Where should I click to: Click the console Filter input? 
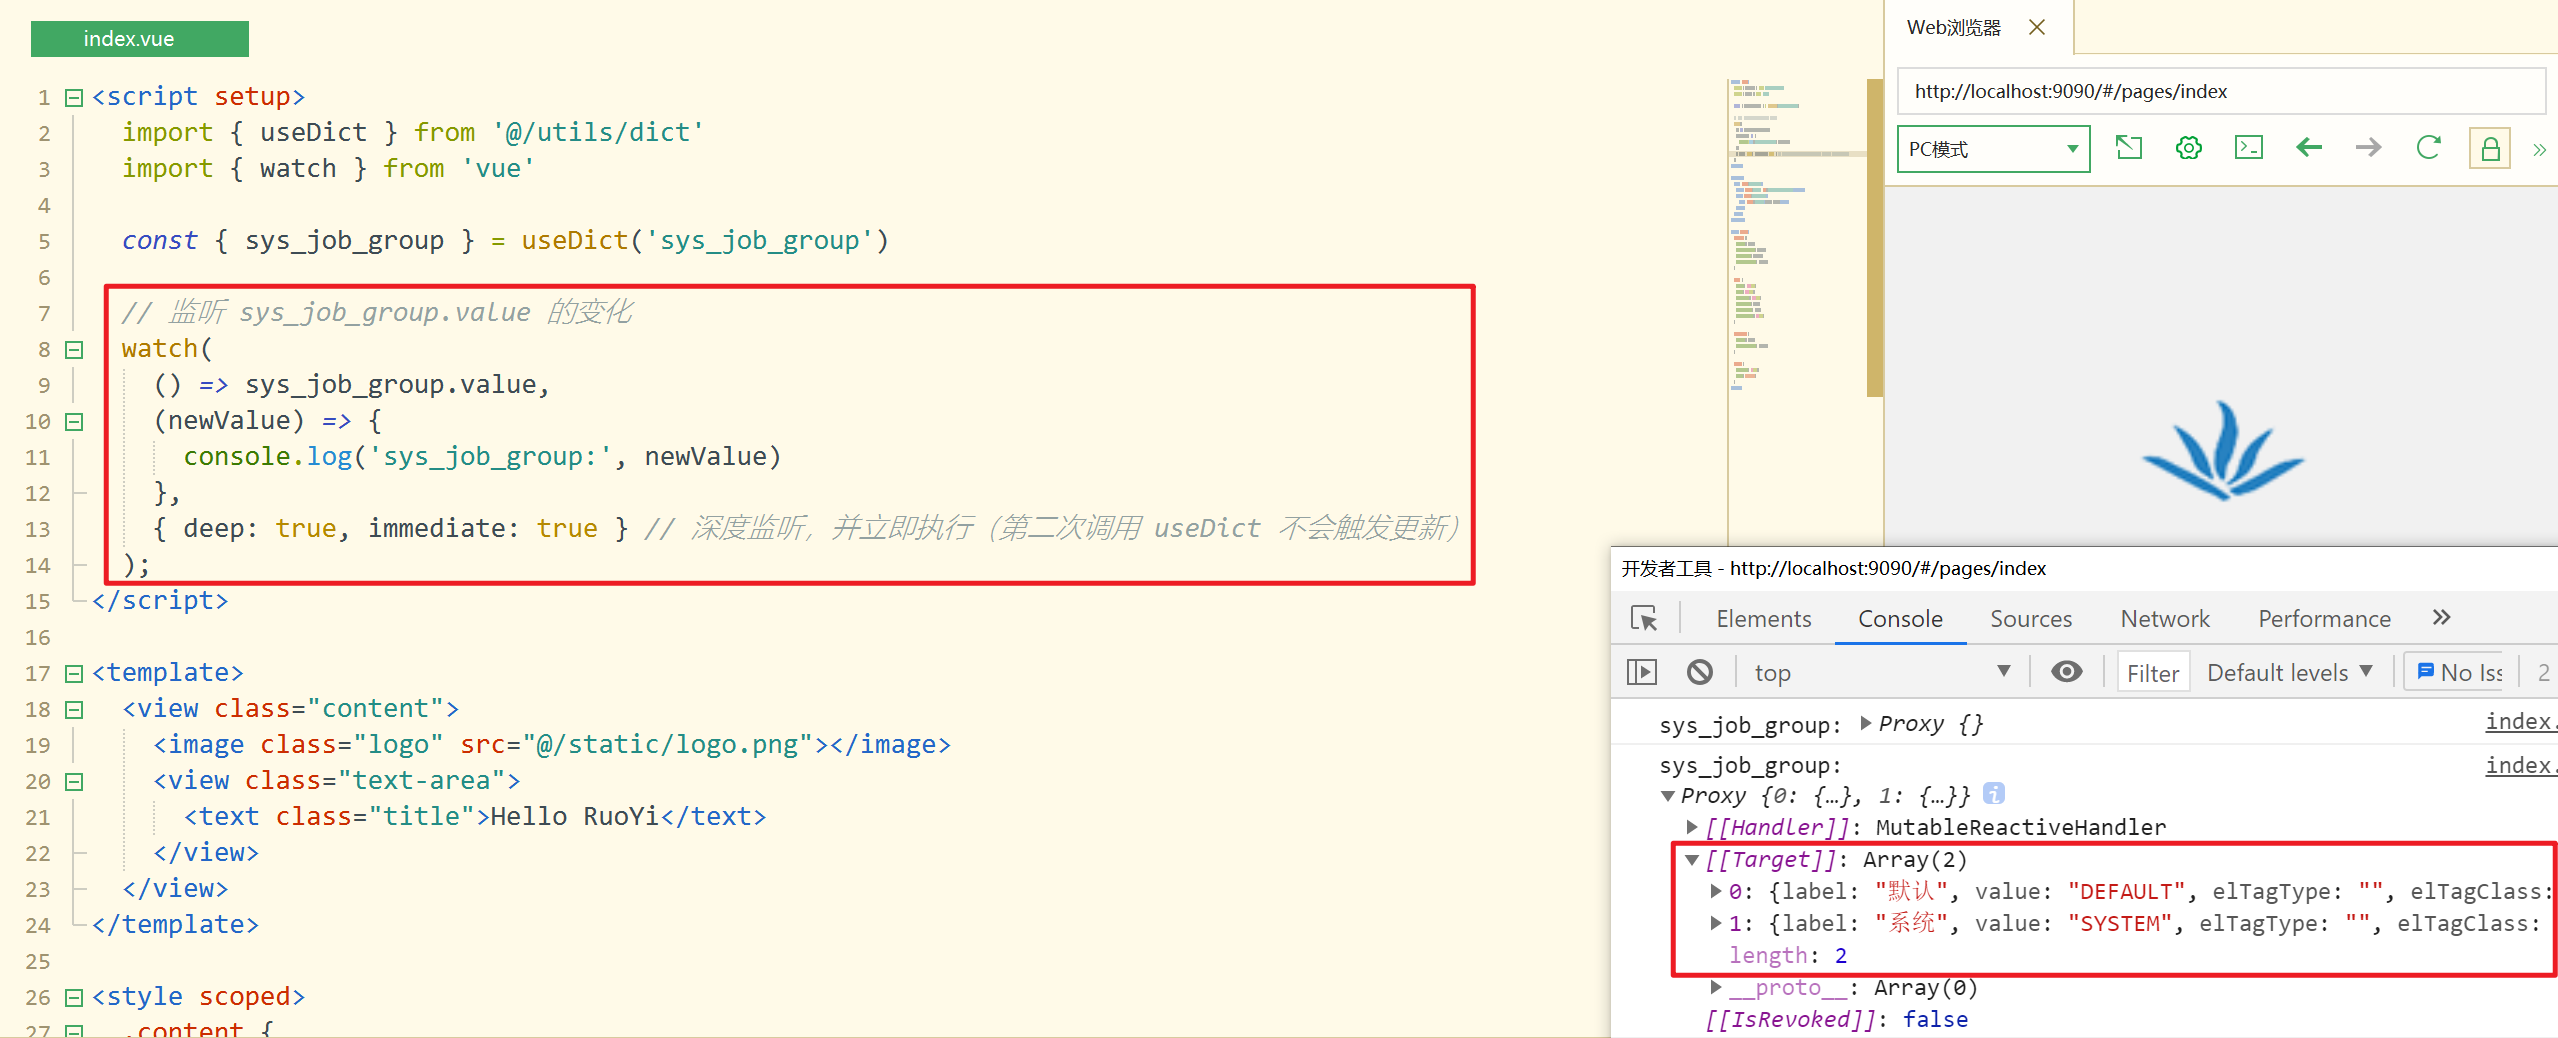pyautogui.click(x=2153, y=673)
